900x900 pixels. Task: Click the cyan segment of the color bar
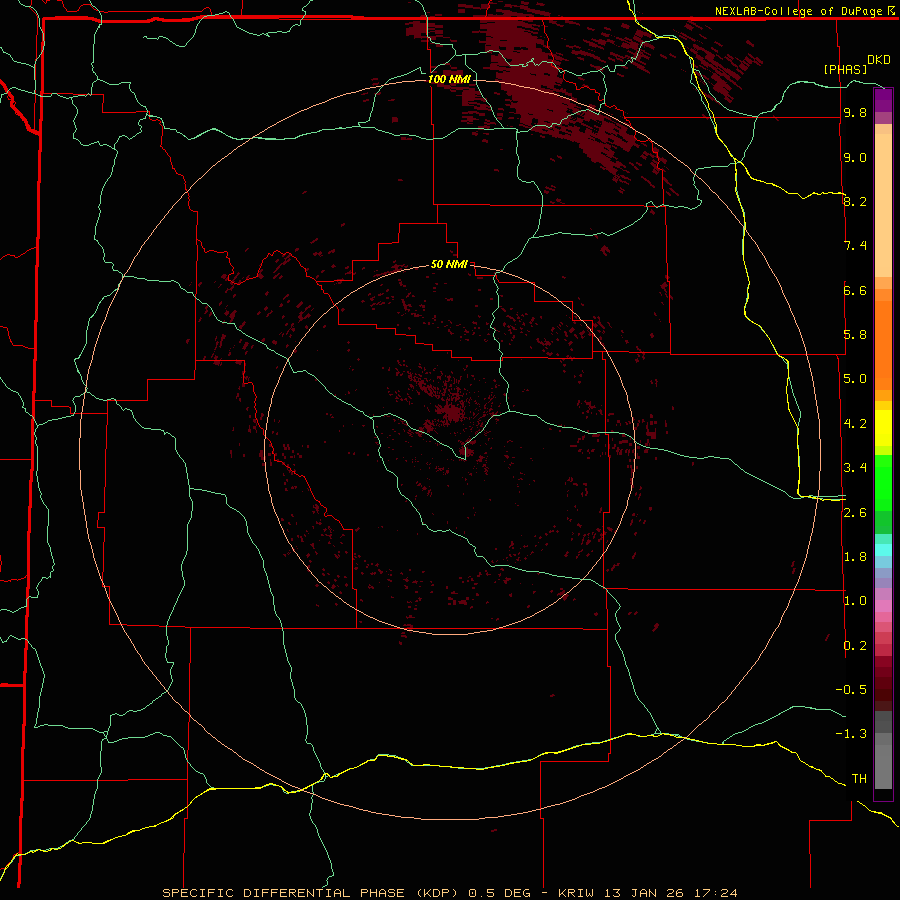pos(883,550)
